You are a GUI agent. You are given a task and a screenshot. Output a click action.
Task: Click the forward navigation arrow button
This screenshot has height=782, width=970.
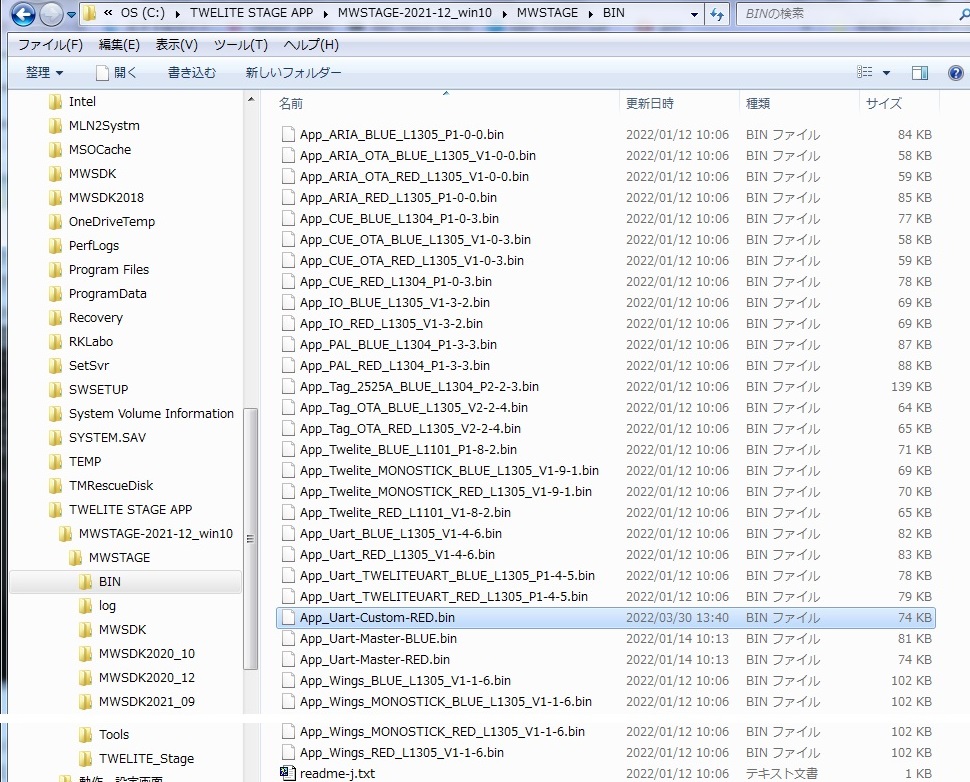[x=51, y=14]
